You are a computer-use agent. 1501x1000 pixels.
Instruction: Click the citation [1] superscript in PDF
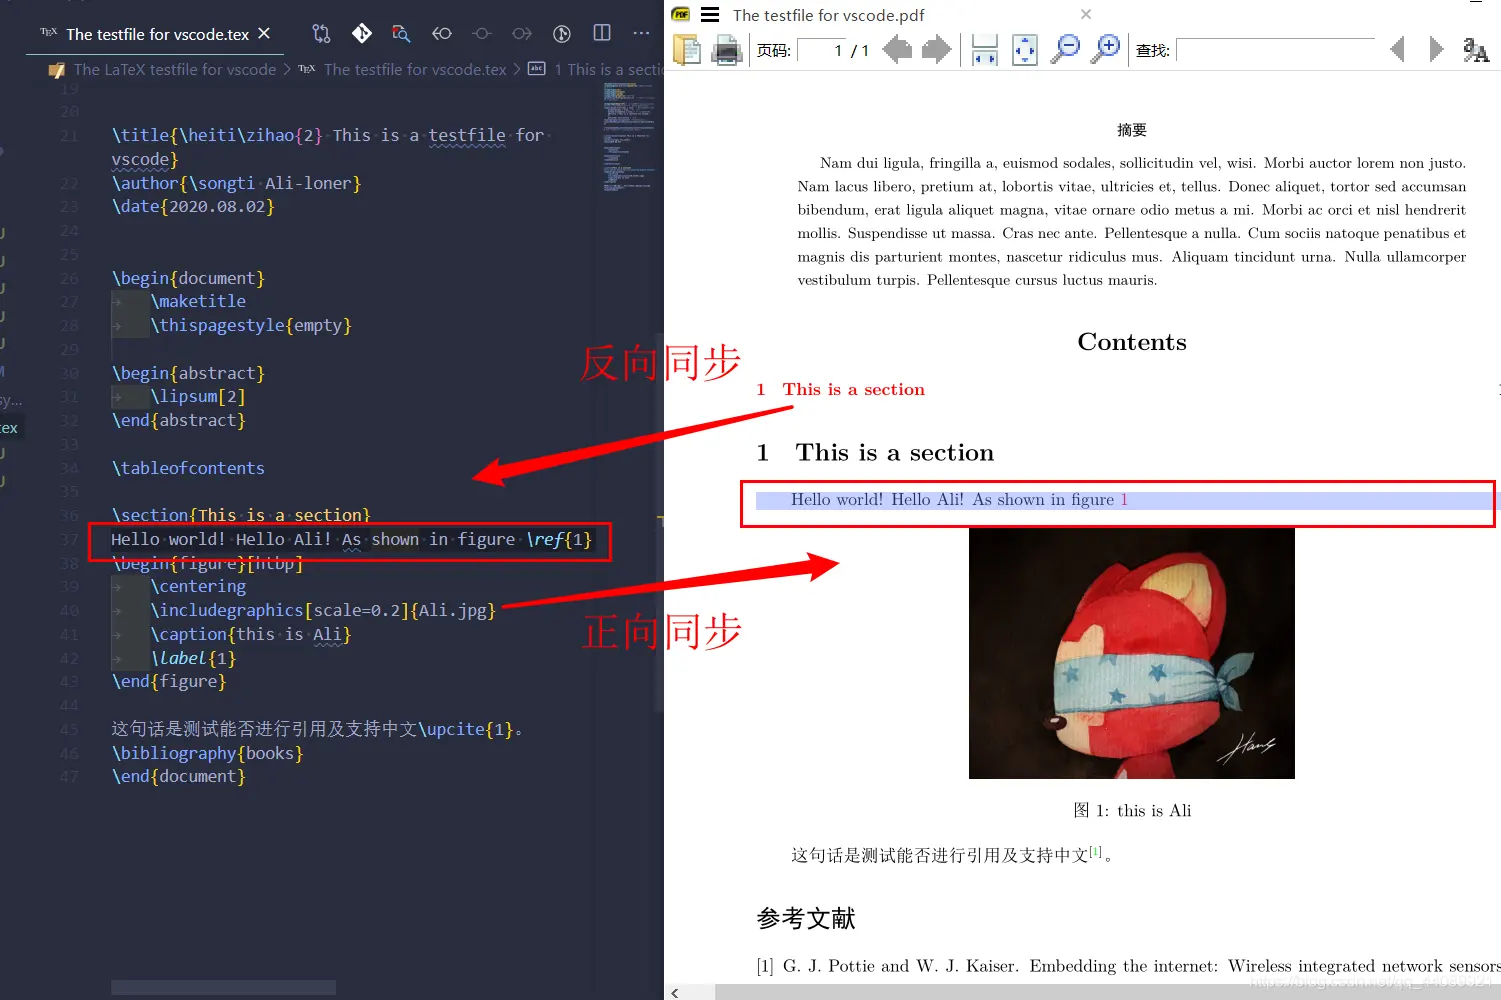click(x=1096, y=851)
